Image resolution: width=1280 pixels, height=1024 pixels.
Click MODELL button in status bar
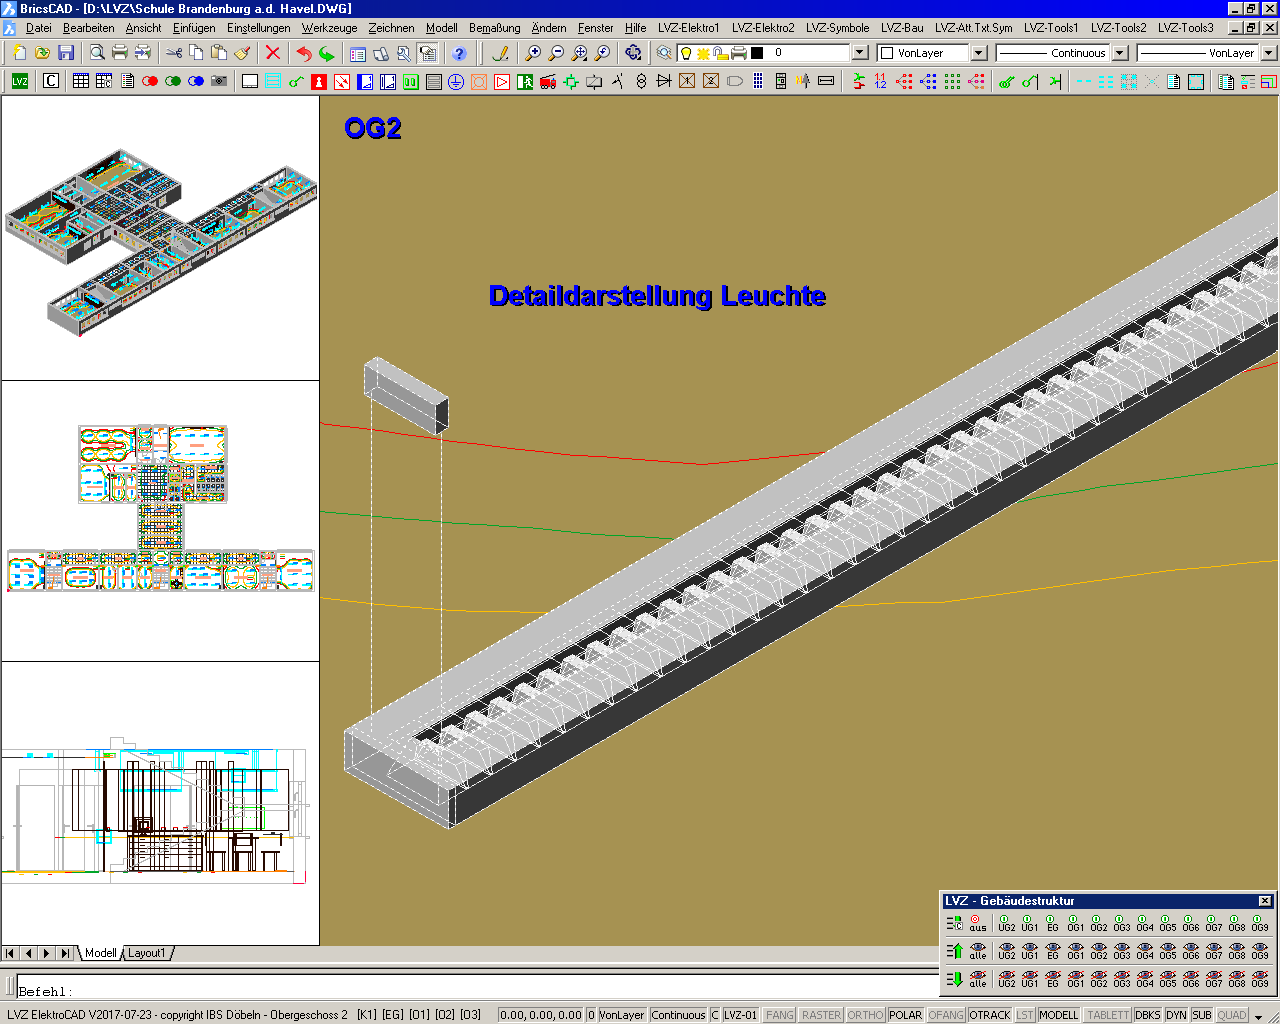click(x=1058, y=1015)
